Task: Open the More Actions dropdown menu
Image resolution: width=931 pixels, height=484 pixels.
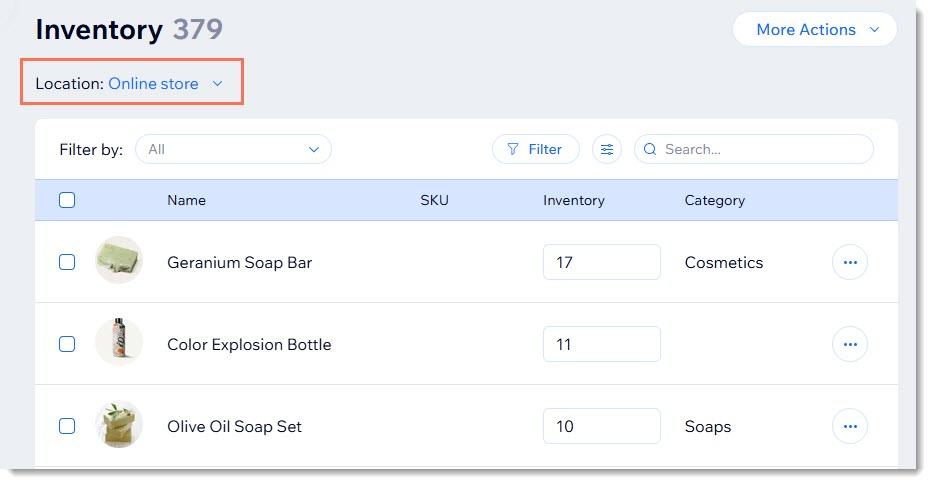Action: coord(815,30)
